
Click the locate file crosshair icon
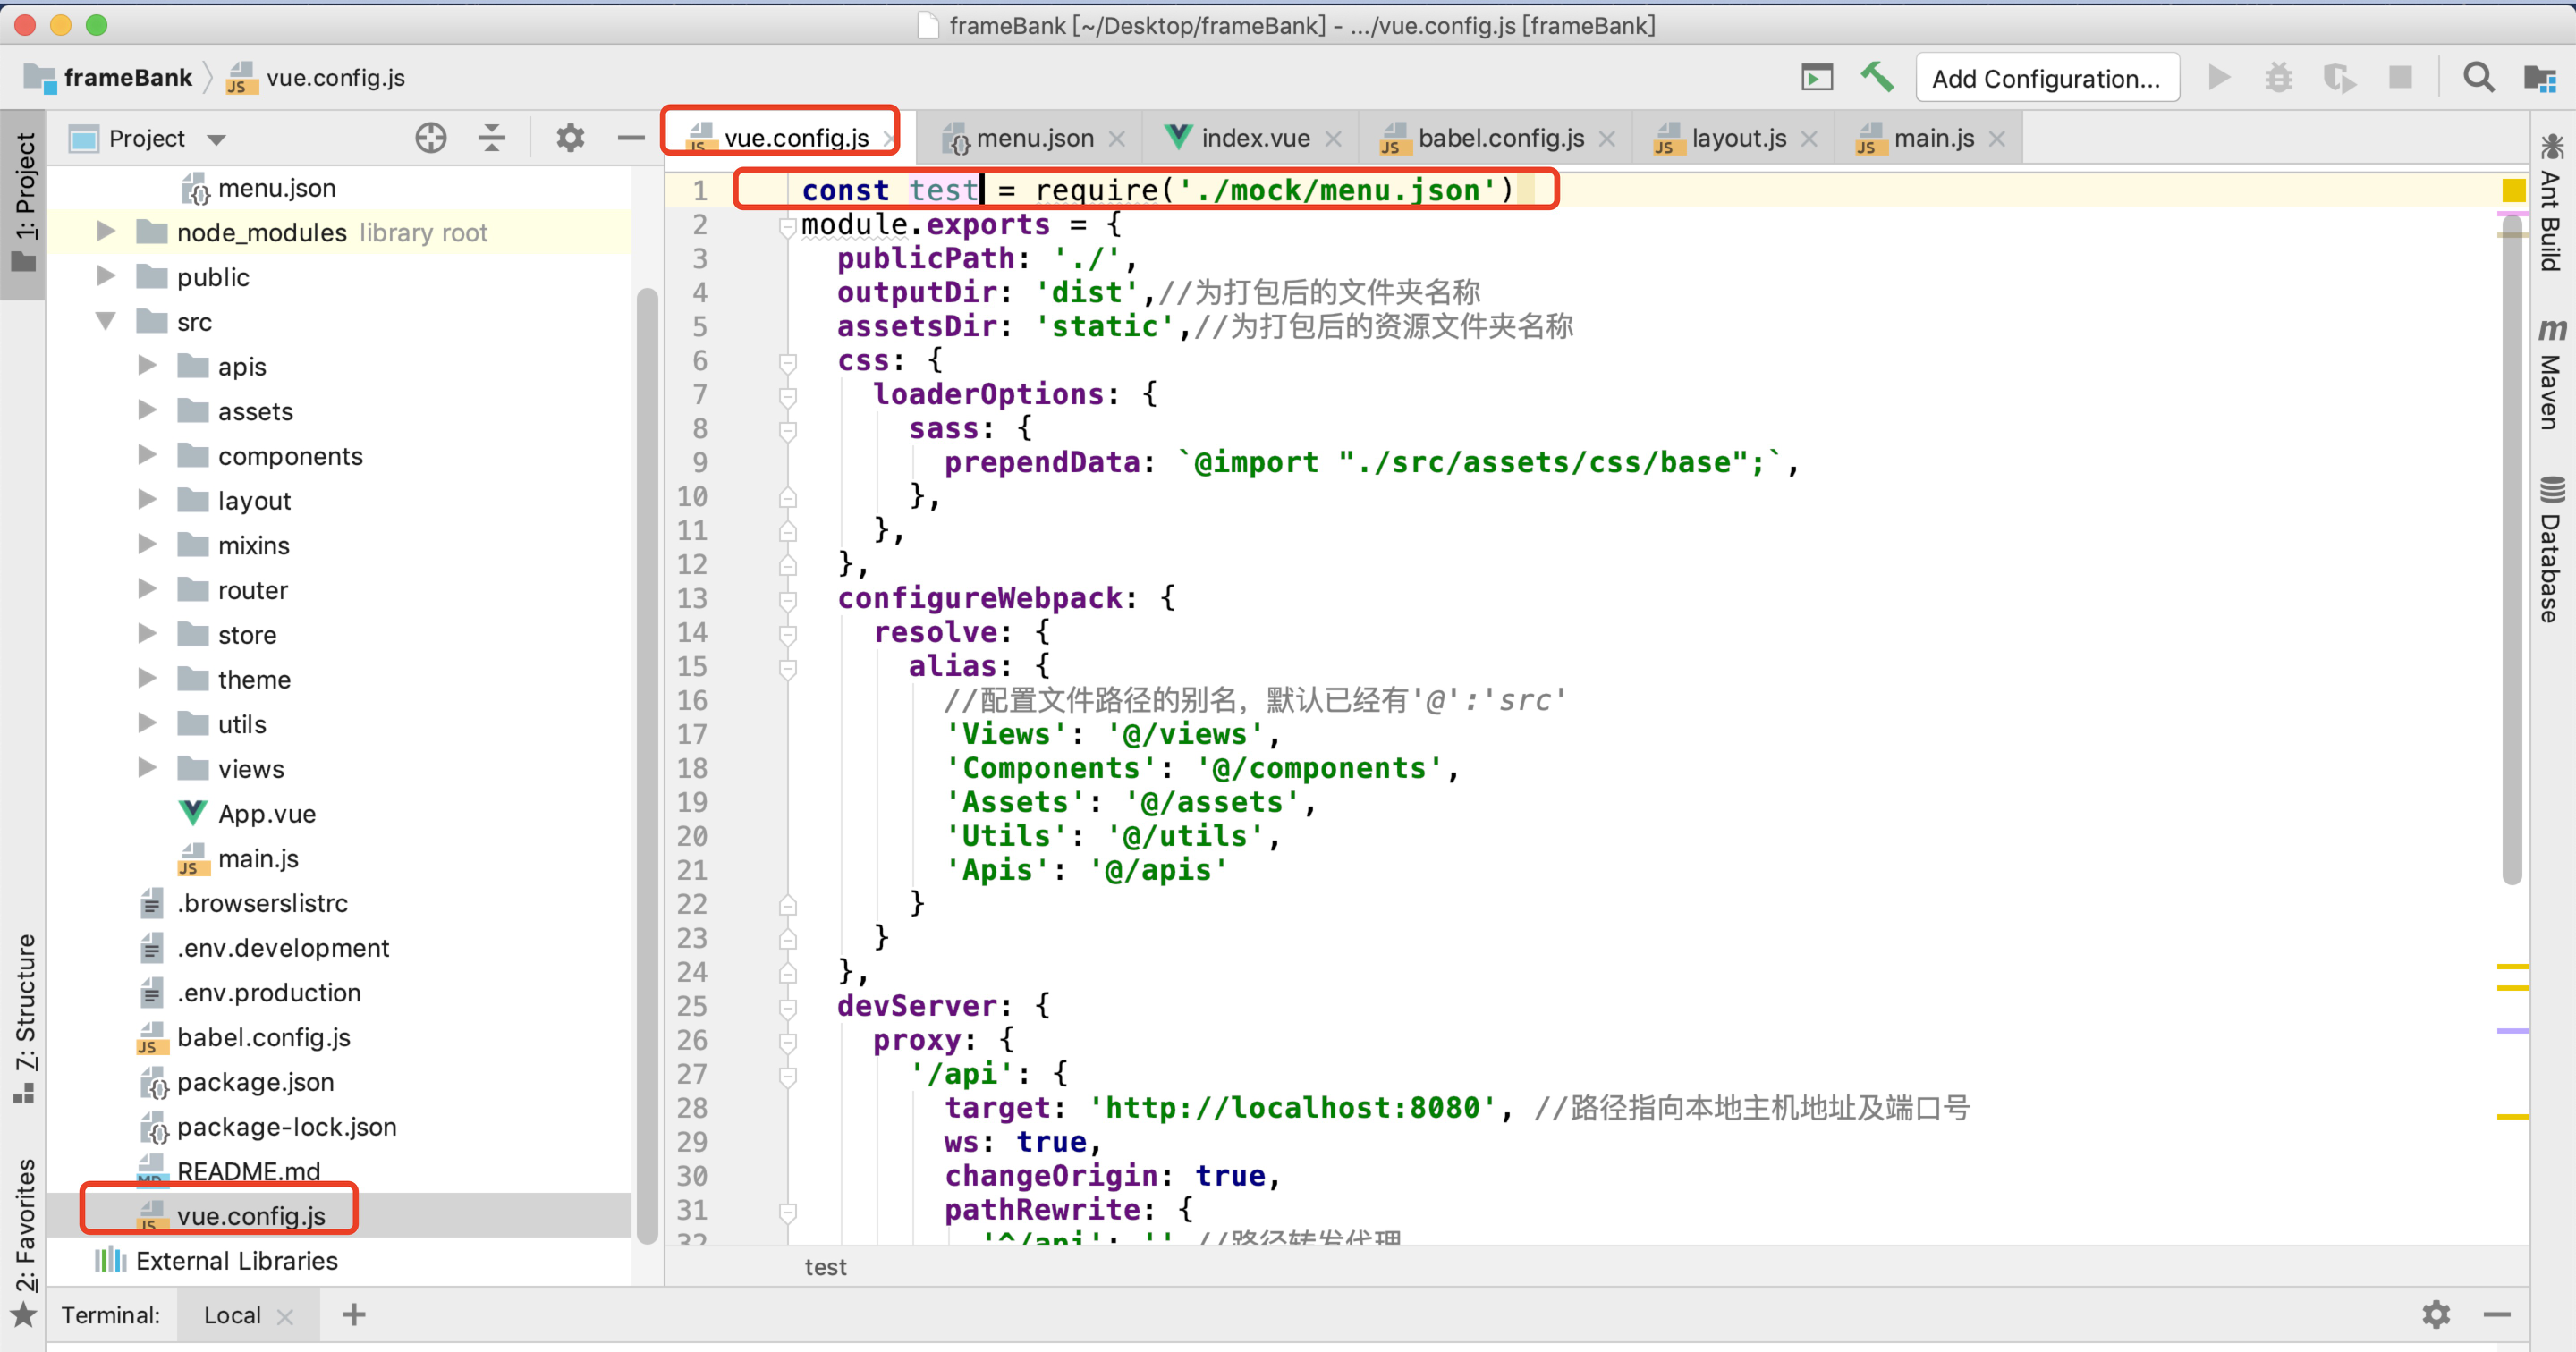coord(431,138)
